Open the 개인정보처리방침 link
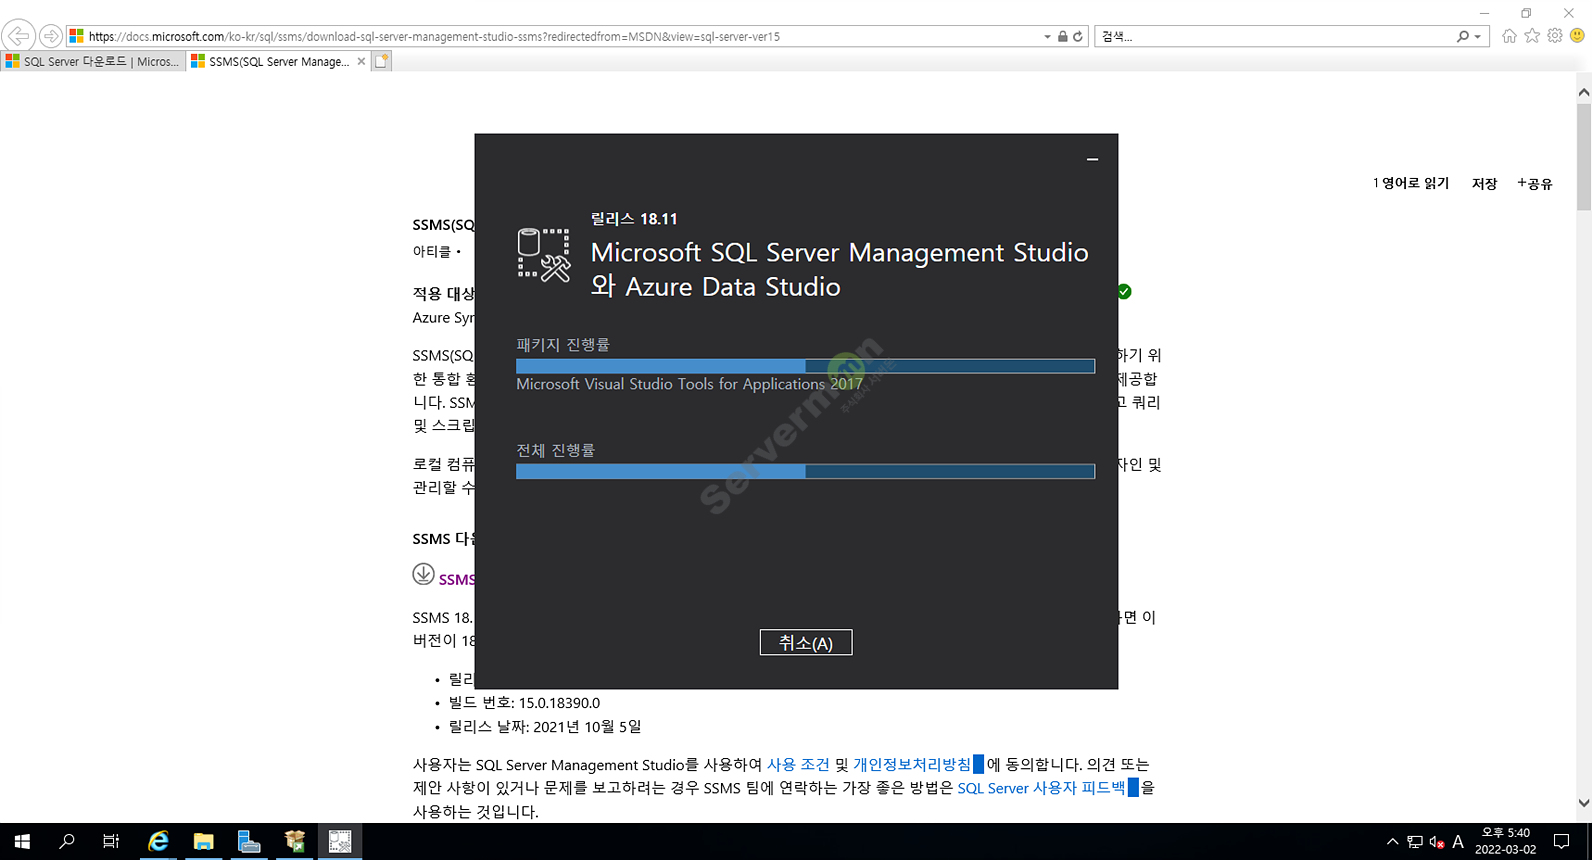The image size is (1592, 860). click(912, 764)
